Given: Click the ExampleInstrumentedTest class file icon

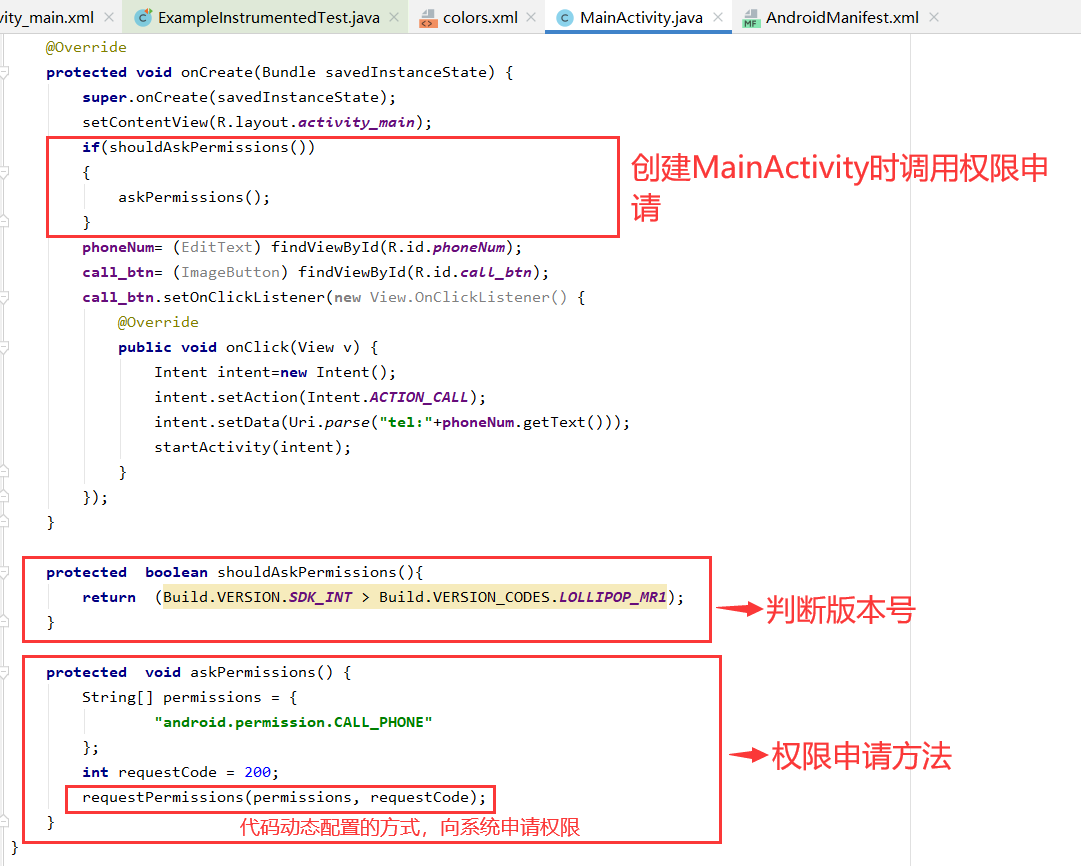Looking at the screenshot, I should click(x=143, y=17).
